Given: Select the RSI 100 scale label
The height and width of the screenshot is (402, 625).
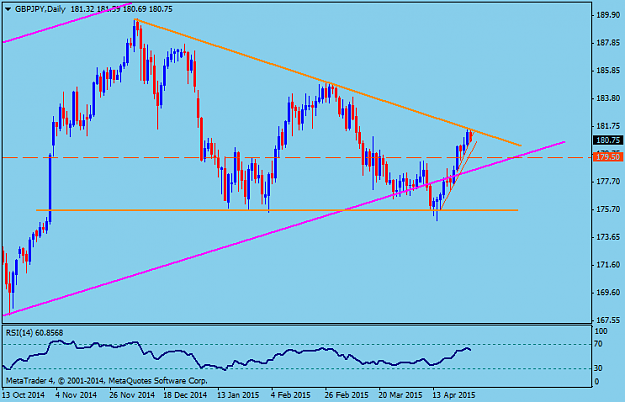Looking at the screenshot, I should (601, 331).
